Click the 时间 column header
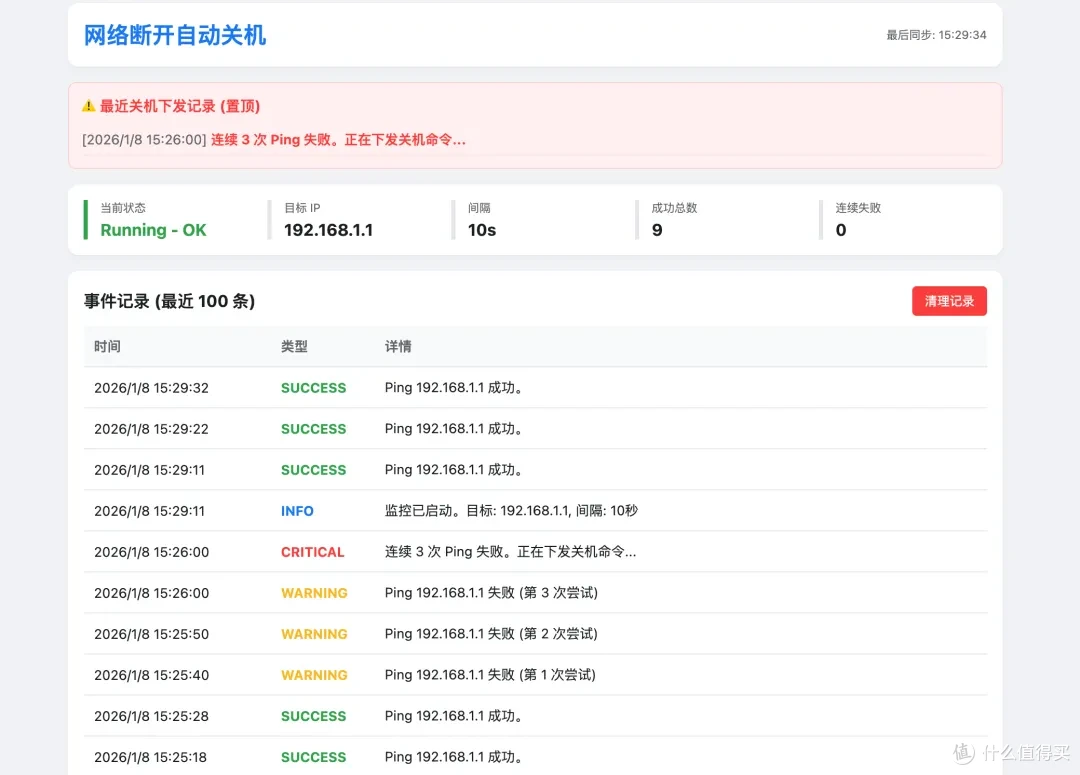The height and width of the screenshot is (775, 1080). click(107, 347)
